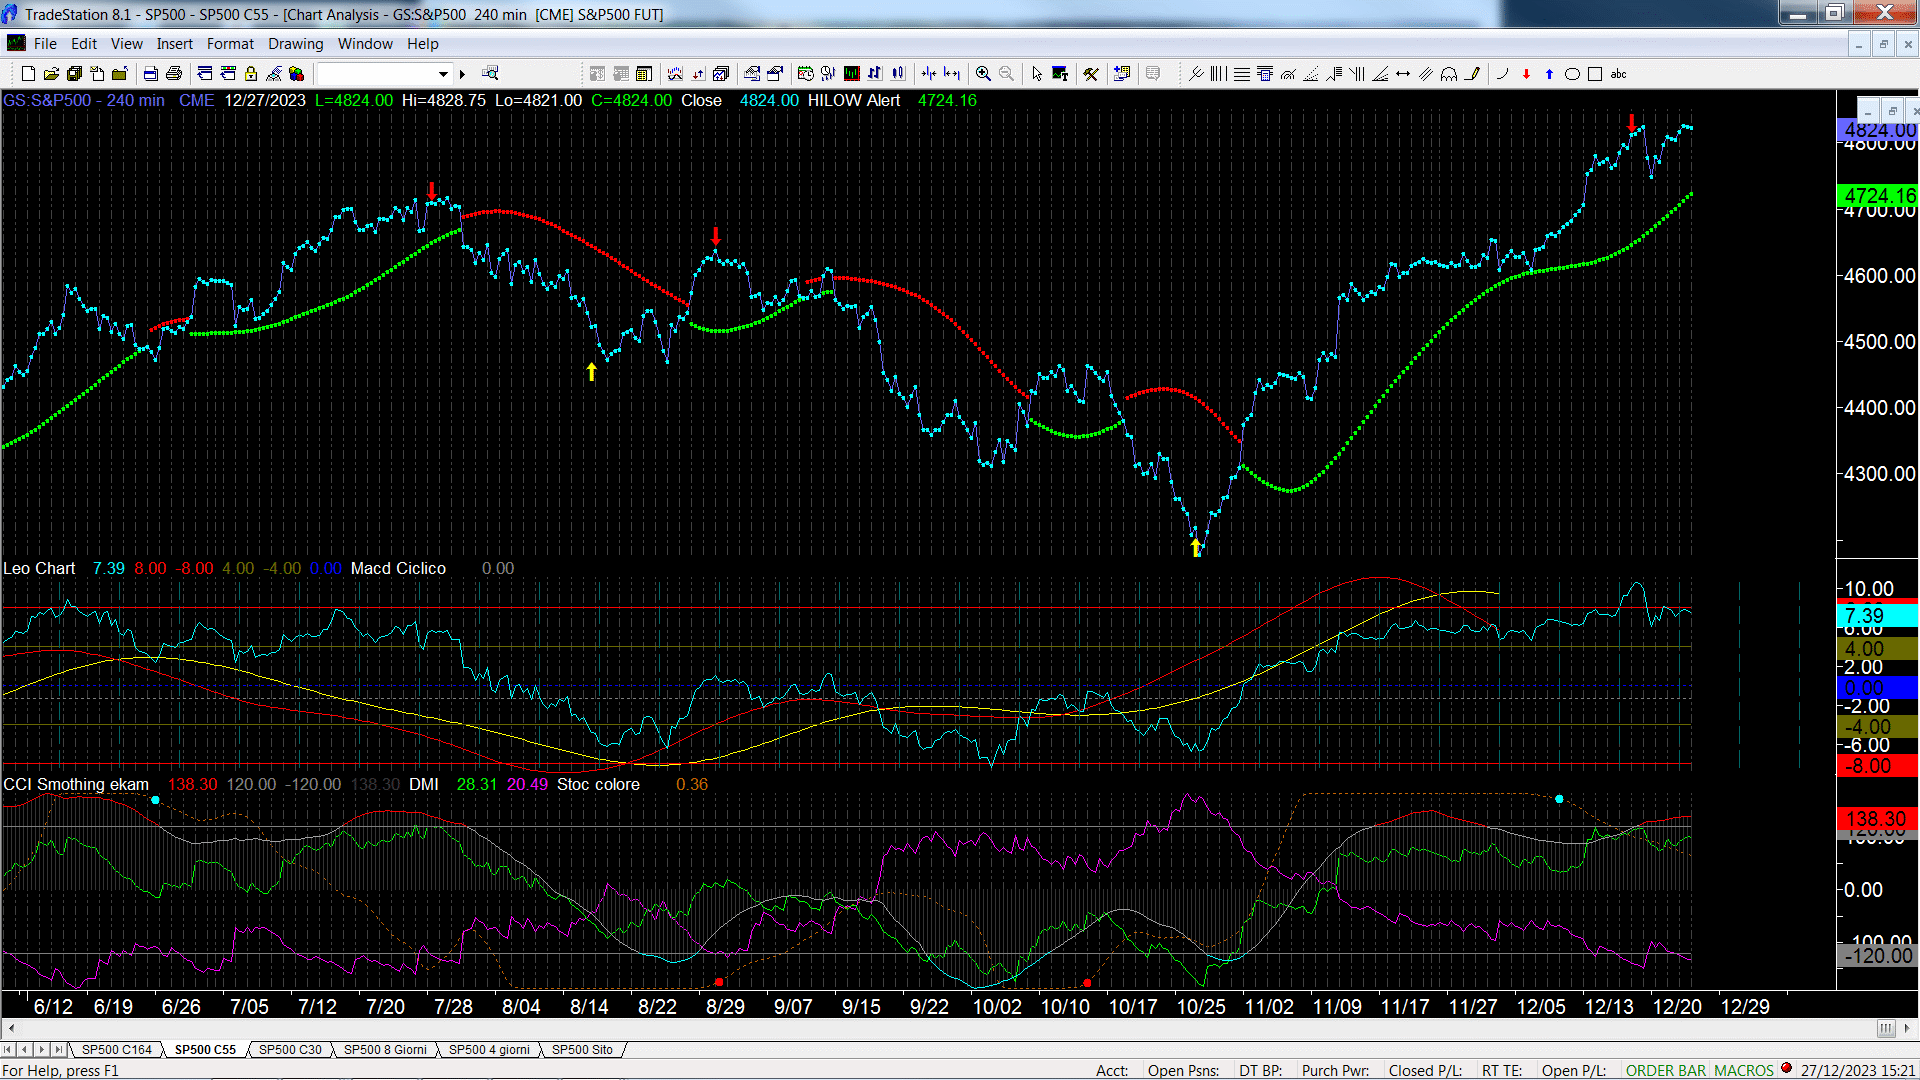
Task: Click the compress bar spacing icon
Action: click(928, 73)
